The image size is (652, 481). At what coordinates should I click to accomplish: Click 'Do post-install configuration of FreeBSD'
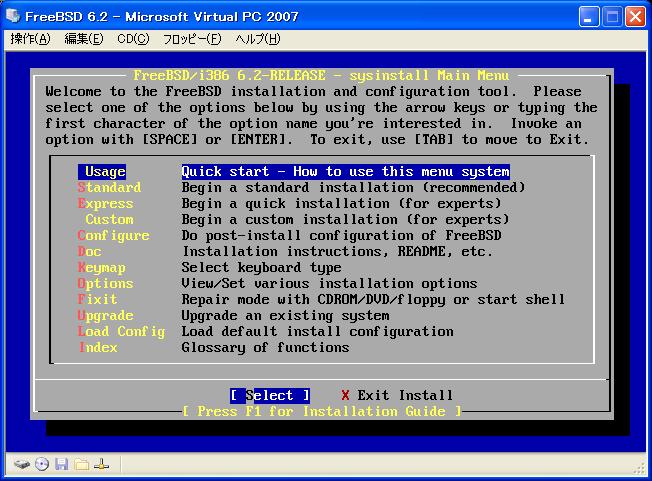pos(341,236)
